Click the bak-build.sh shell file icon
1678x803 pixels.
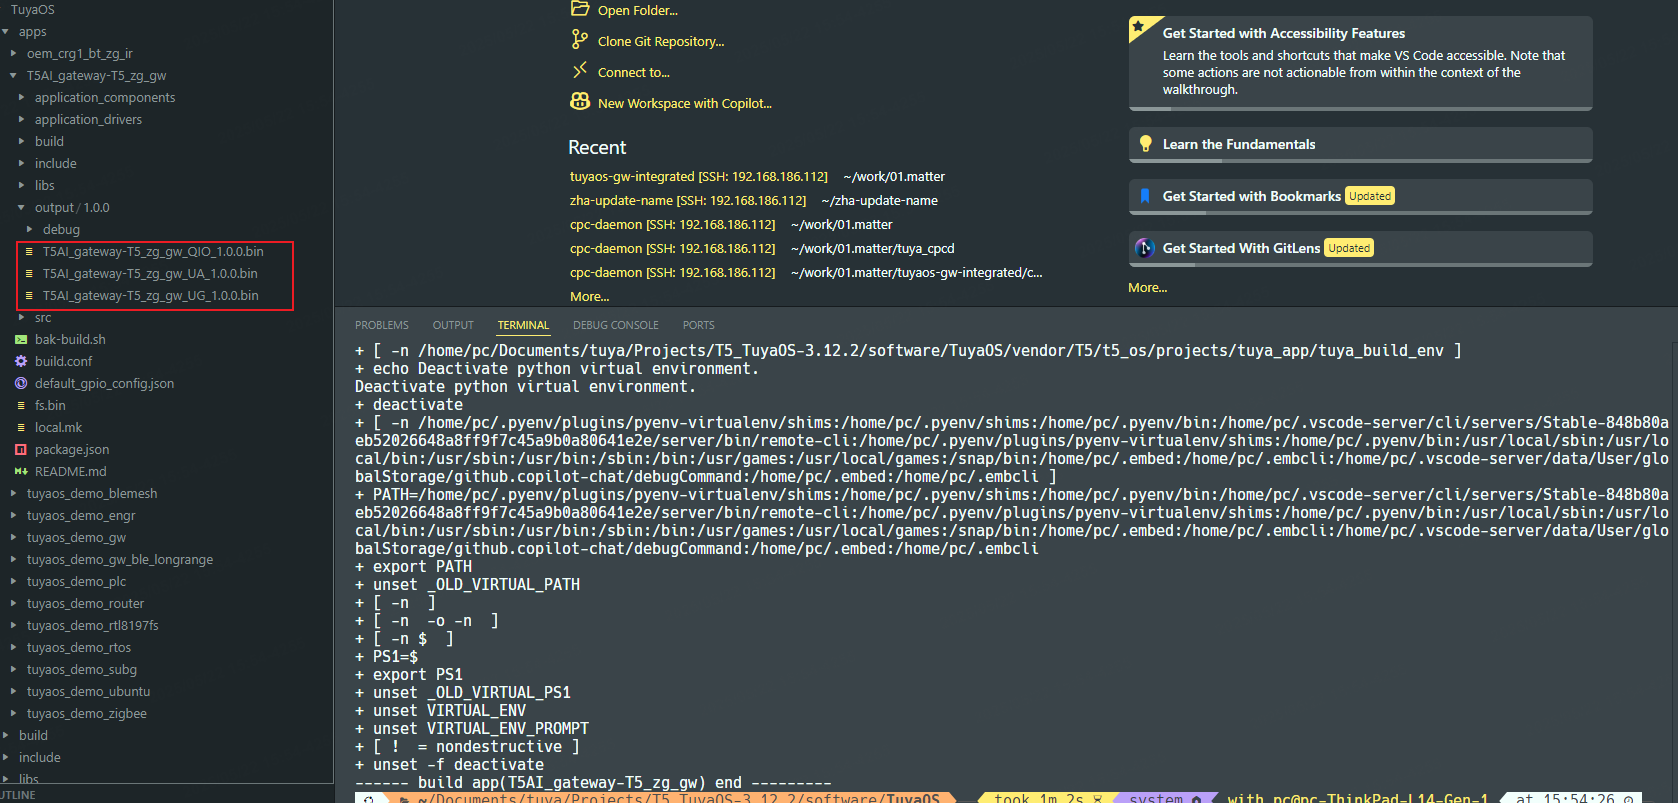21,340
